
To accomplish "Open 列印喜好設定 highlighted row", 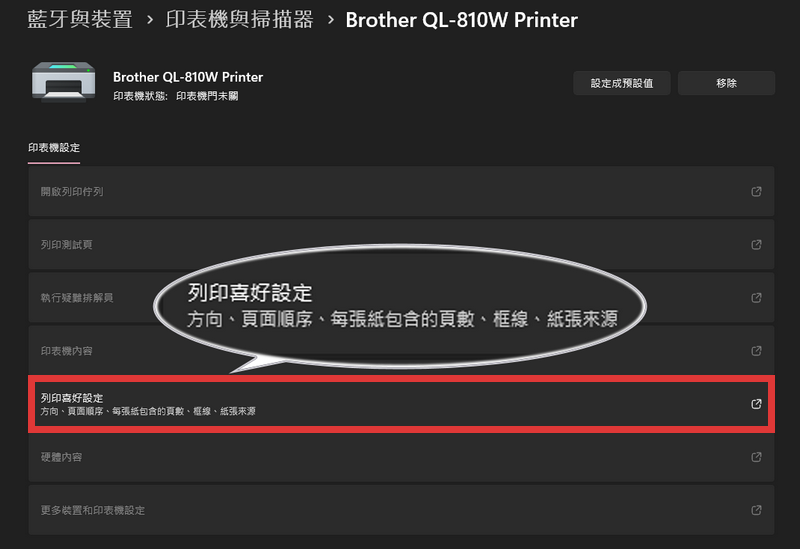I will click(x=401, y=404).
